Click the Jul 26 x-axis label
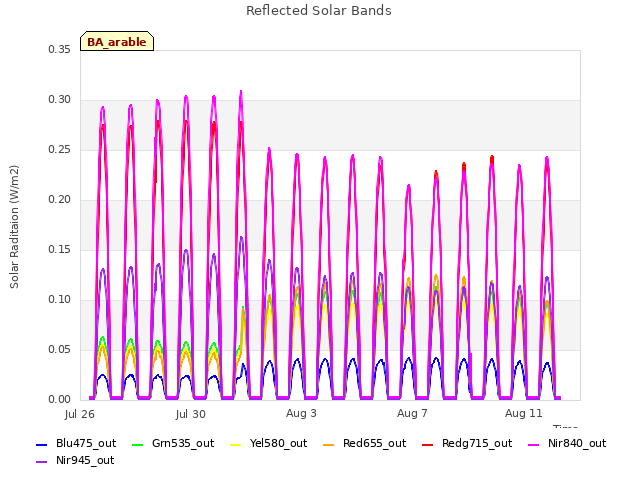The image size is (640, 480). (x=80, y=414)
